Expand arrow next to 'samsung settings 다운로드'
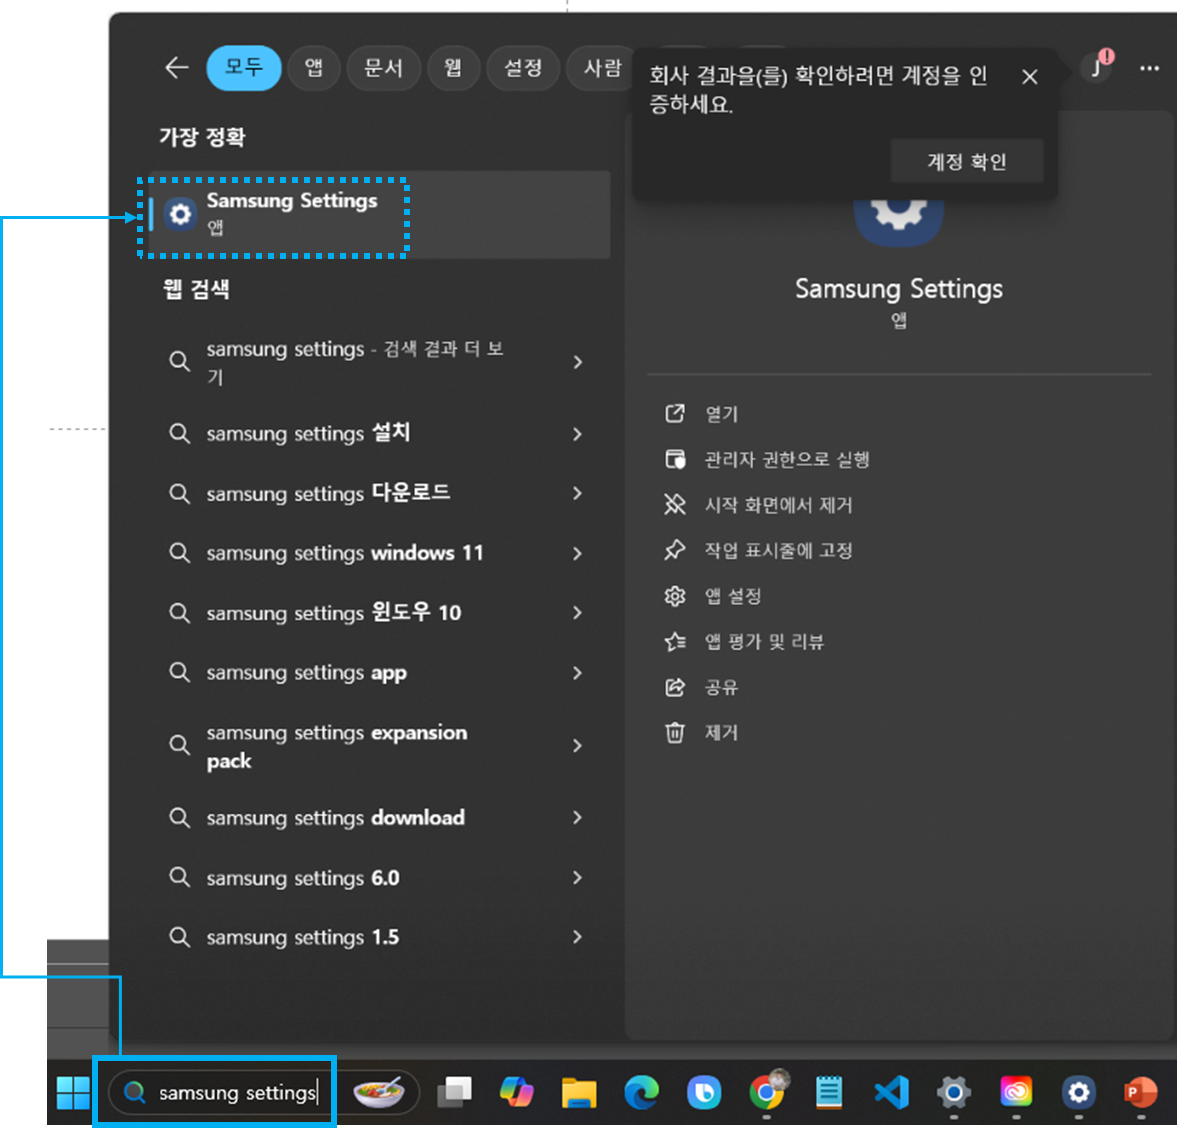Image resolution: width=1177 pixels, height=1128 pixels. pyautogui.click(x=577, y=493)
